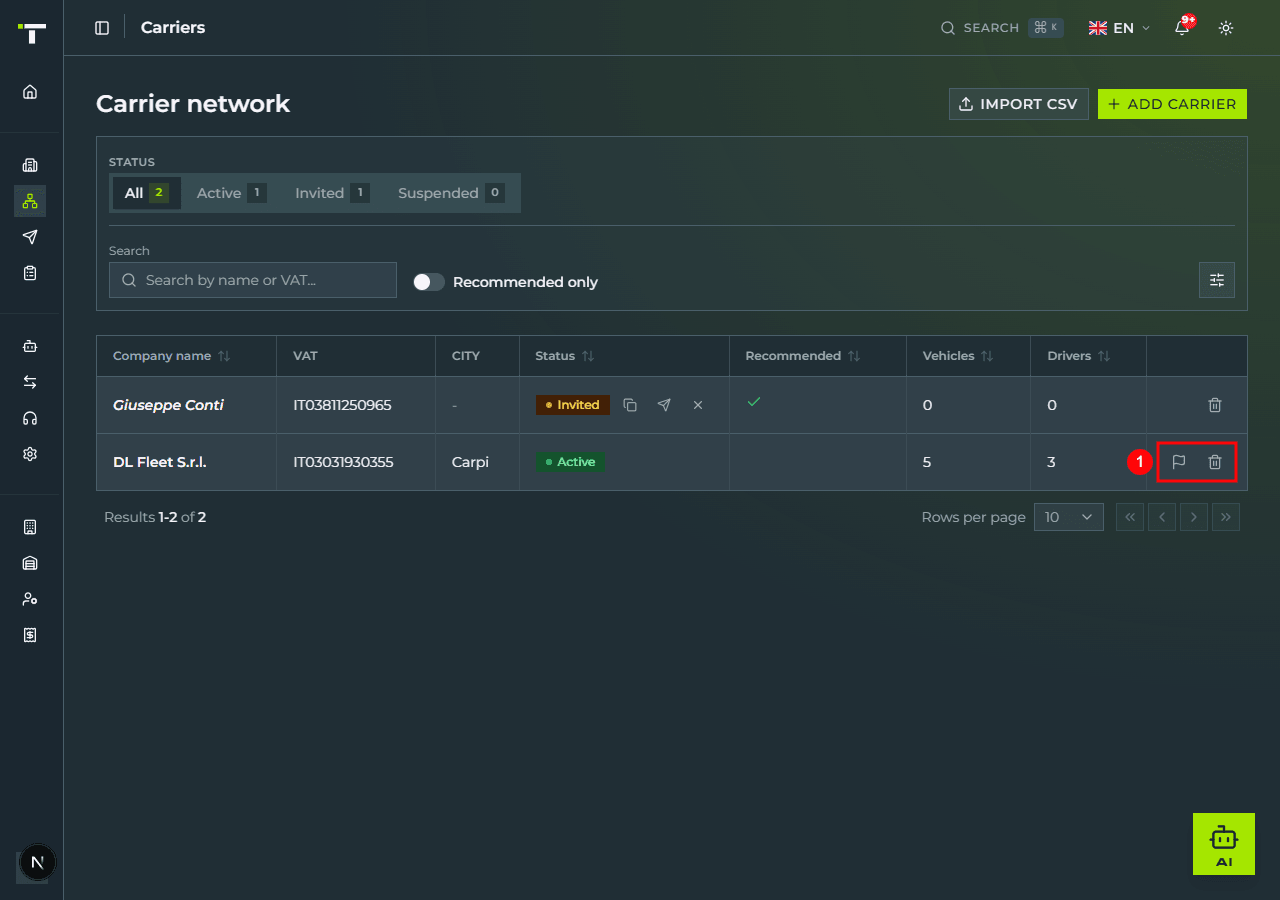Open the paper plane sidebar icon
Image resolution: width=1280 pixels, height=900 pixels.
[30, 237]
